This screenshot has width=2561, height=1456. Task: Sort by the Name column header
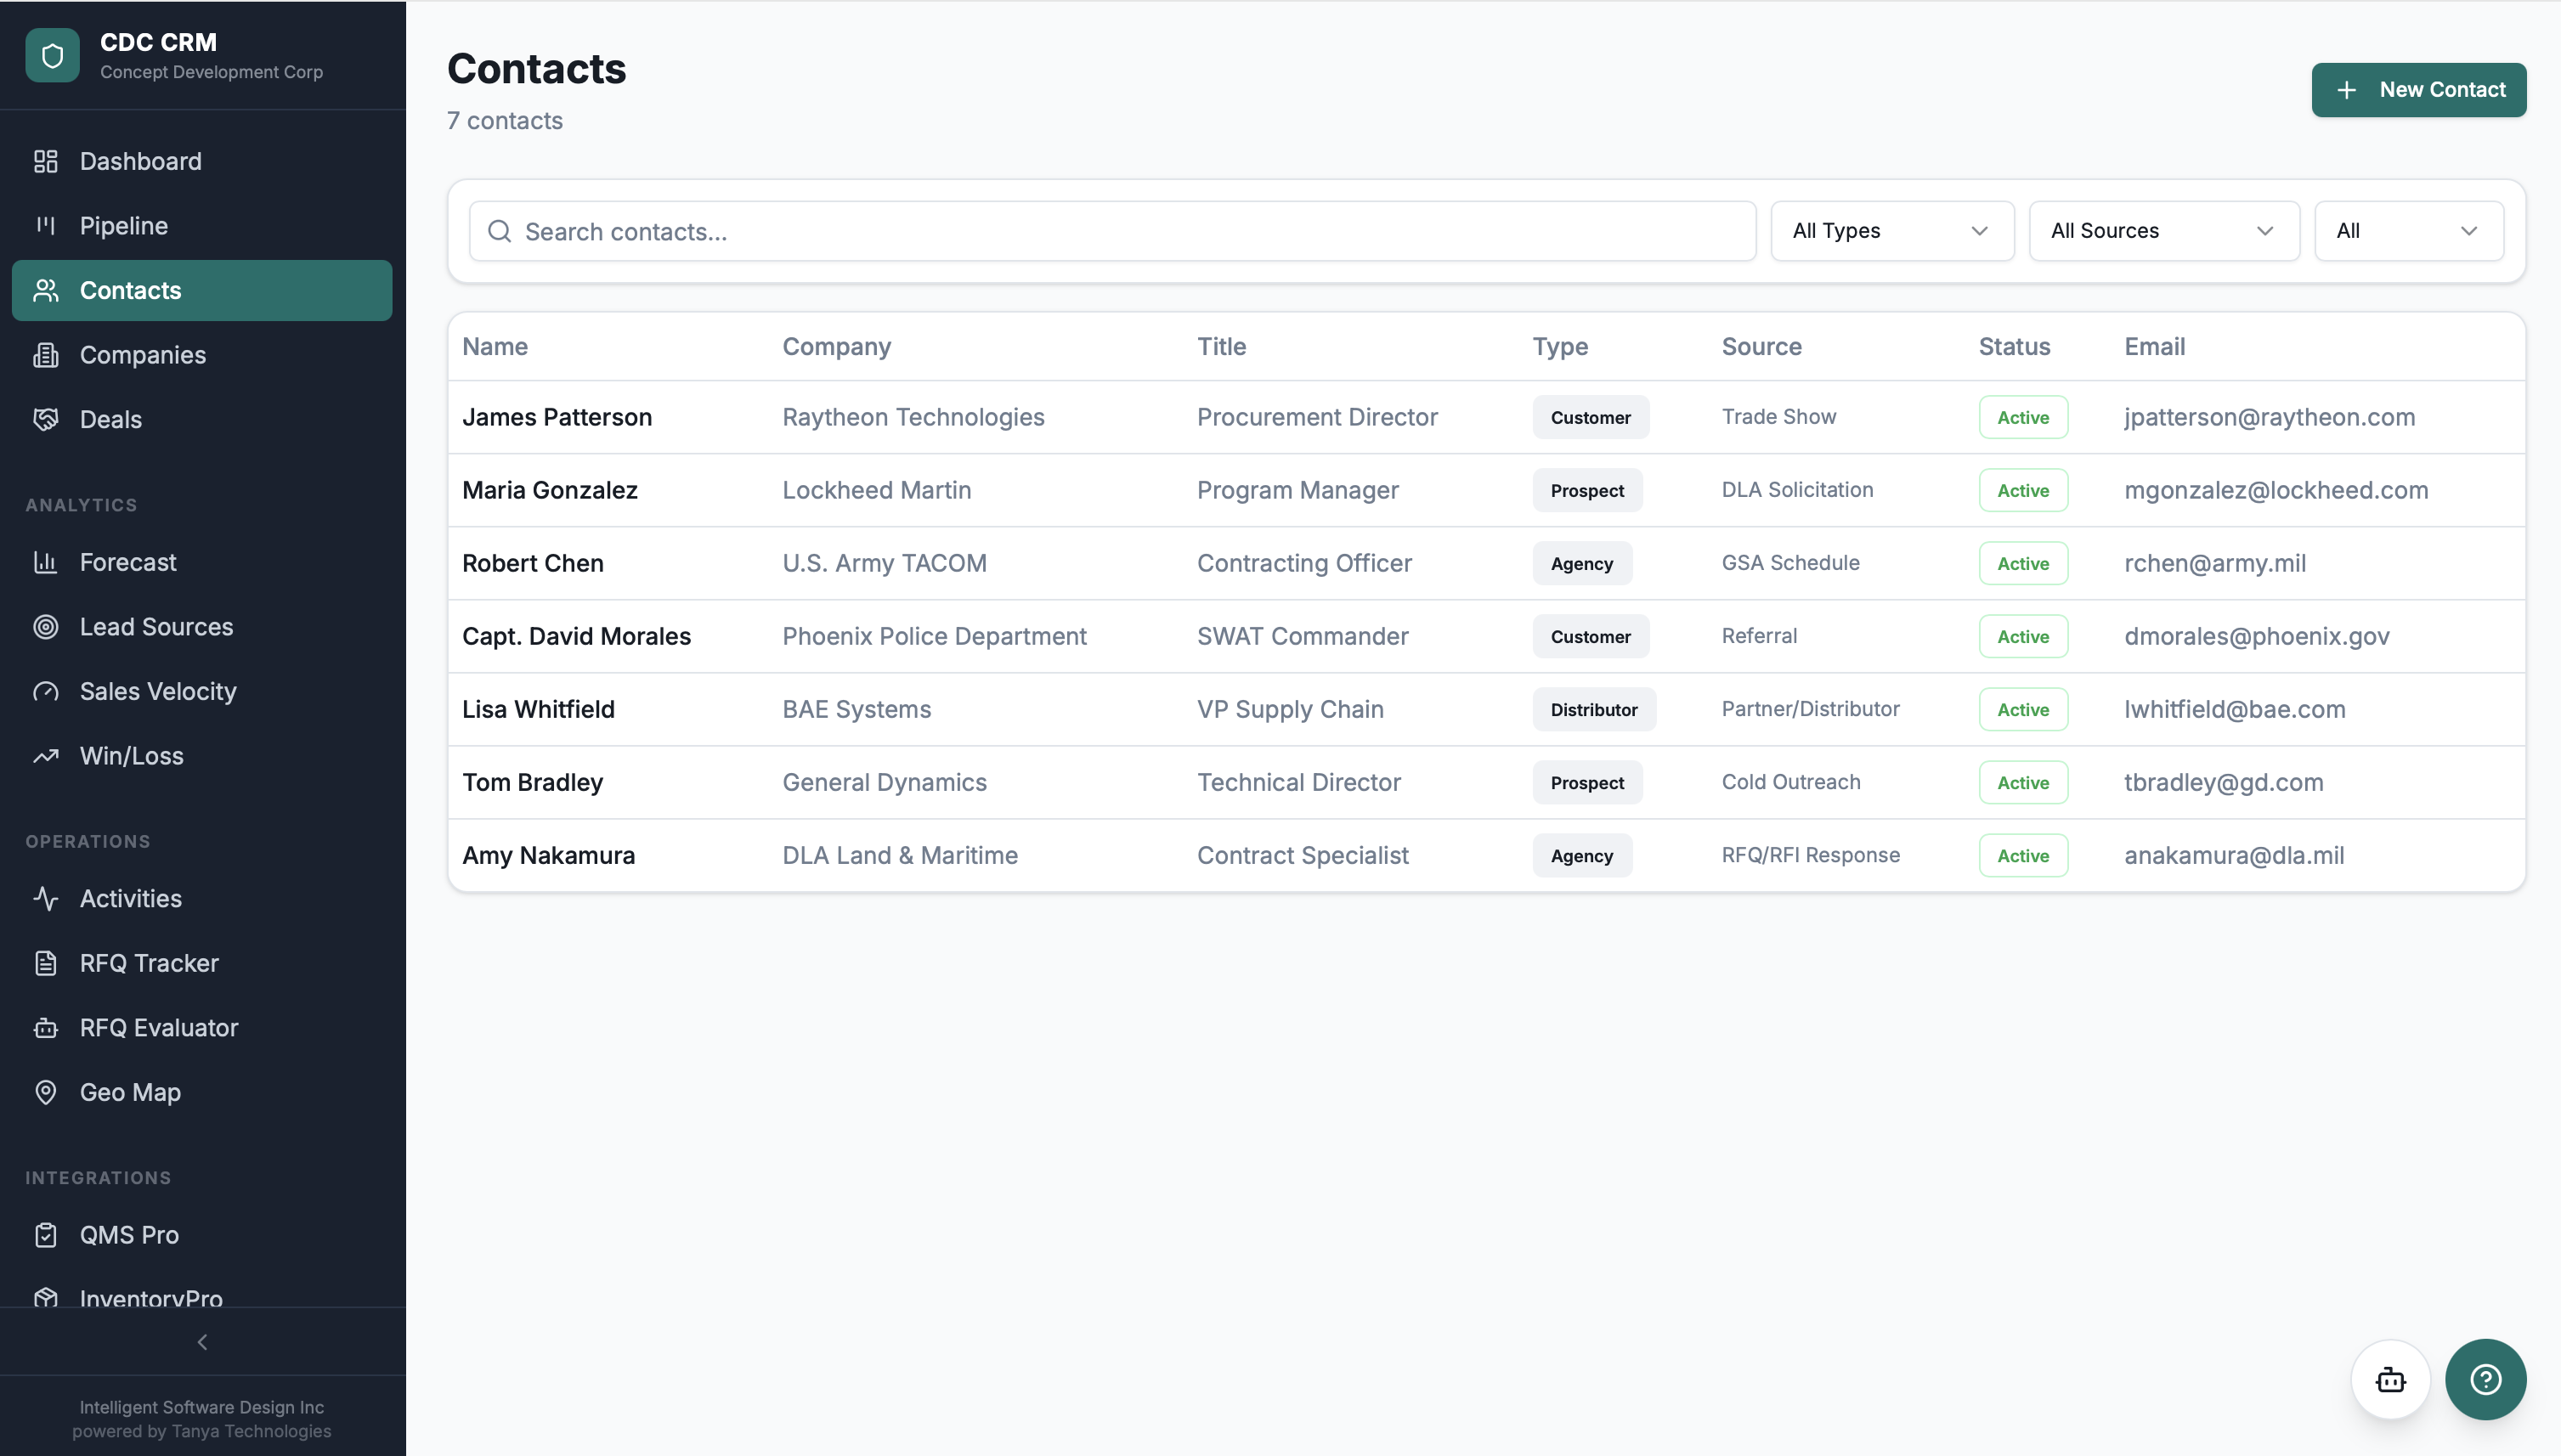[495, 346]
